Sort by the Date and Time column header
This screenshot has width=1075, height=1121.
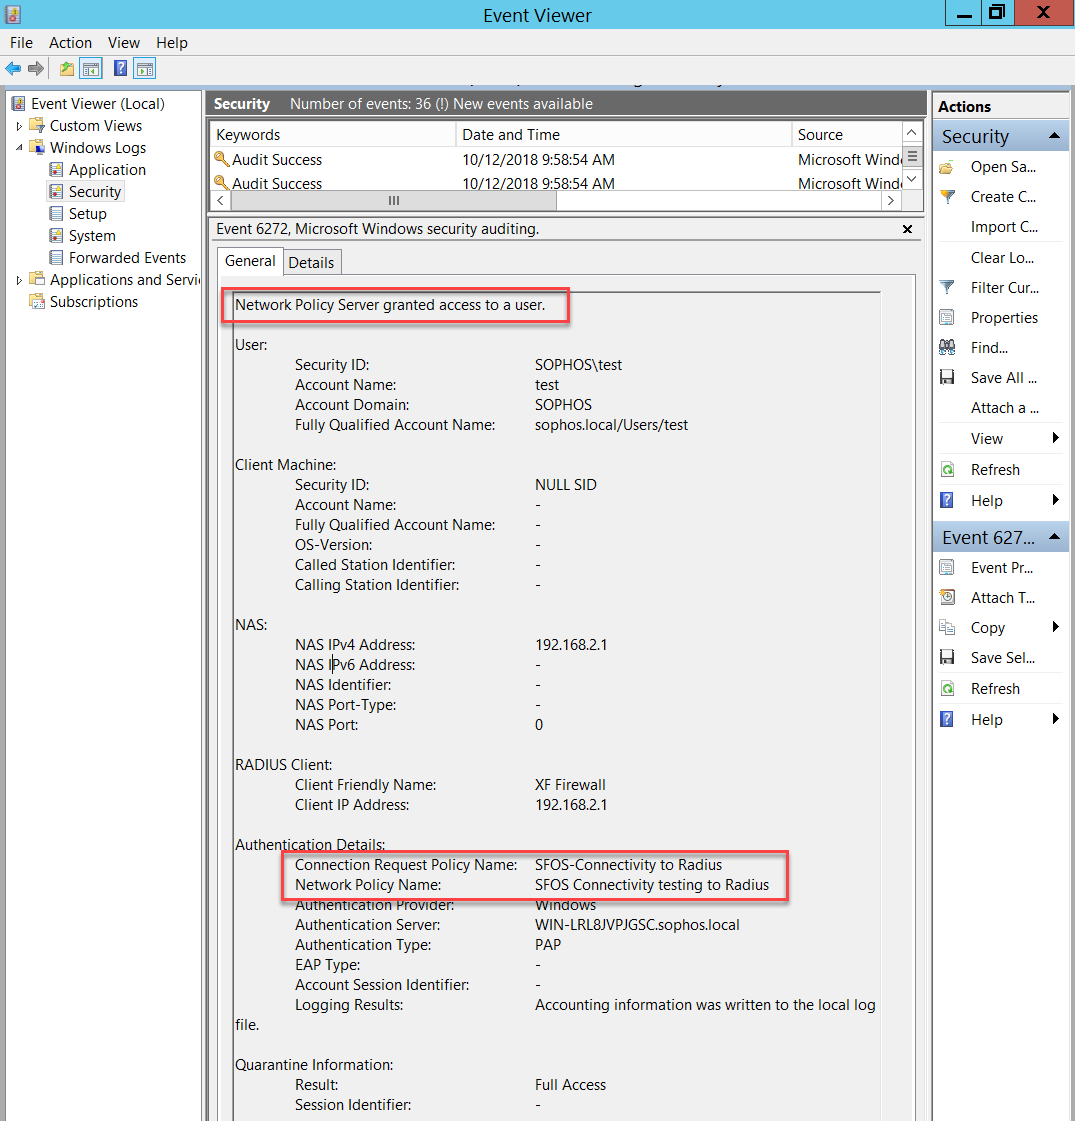(623, 134)
